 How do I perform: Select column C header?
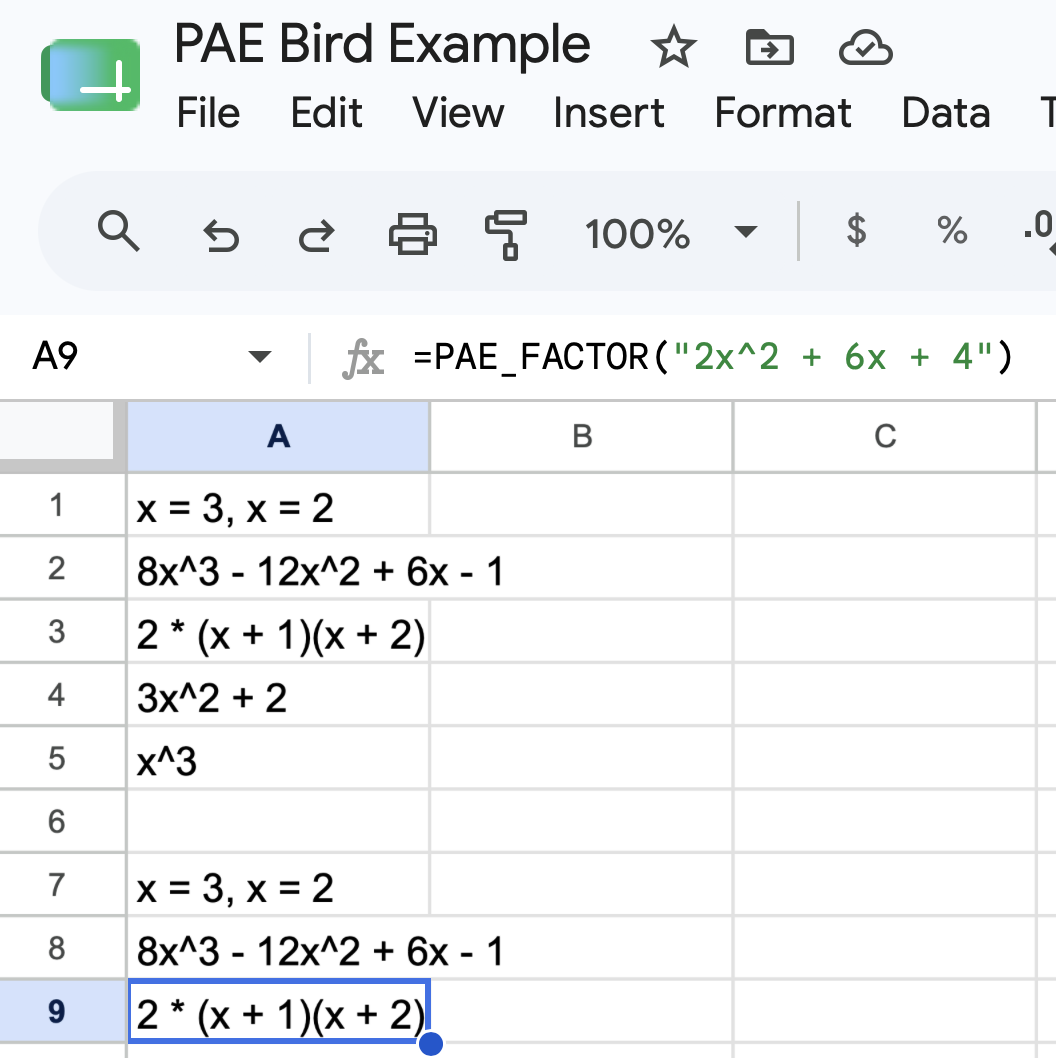(885, 437)
